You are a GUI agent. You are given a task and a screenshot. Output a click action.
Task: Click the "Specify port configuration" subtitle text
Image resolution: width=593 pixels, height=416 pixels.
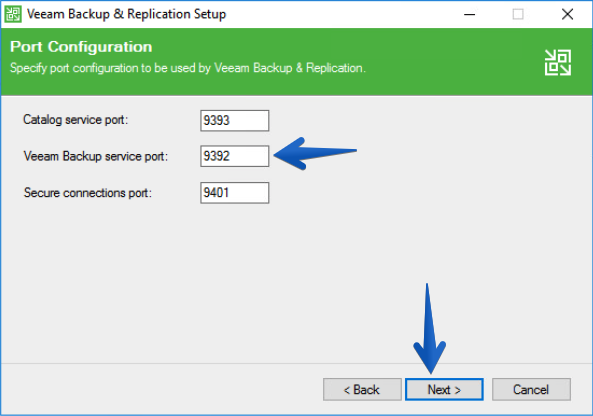point(188,68)
